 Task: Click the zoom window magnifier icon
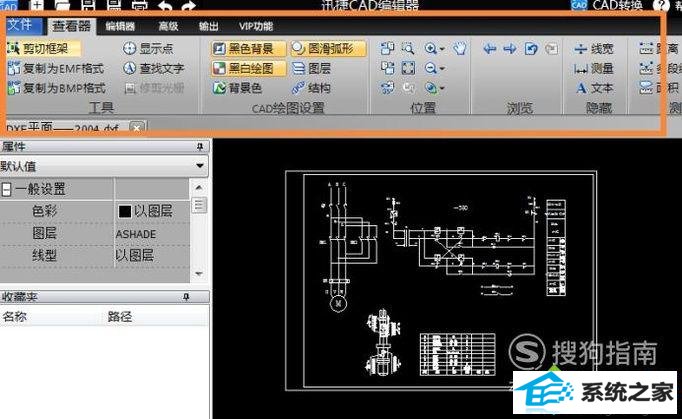click(408, 48)
